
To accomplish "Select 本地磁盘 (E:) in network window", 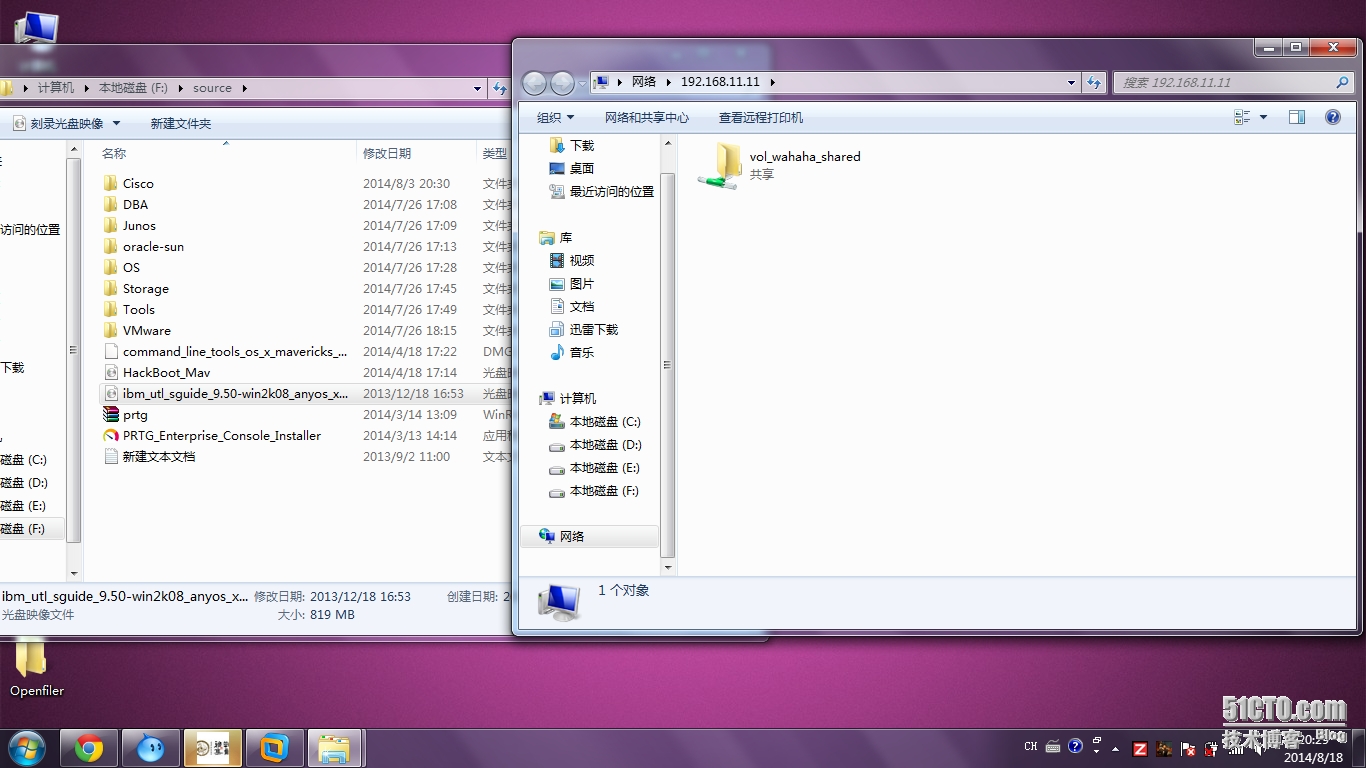I will click(x=596, y=467).
